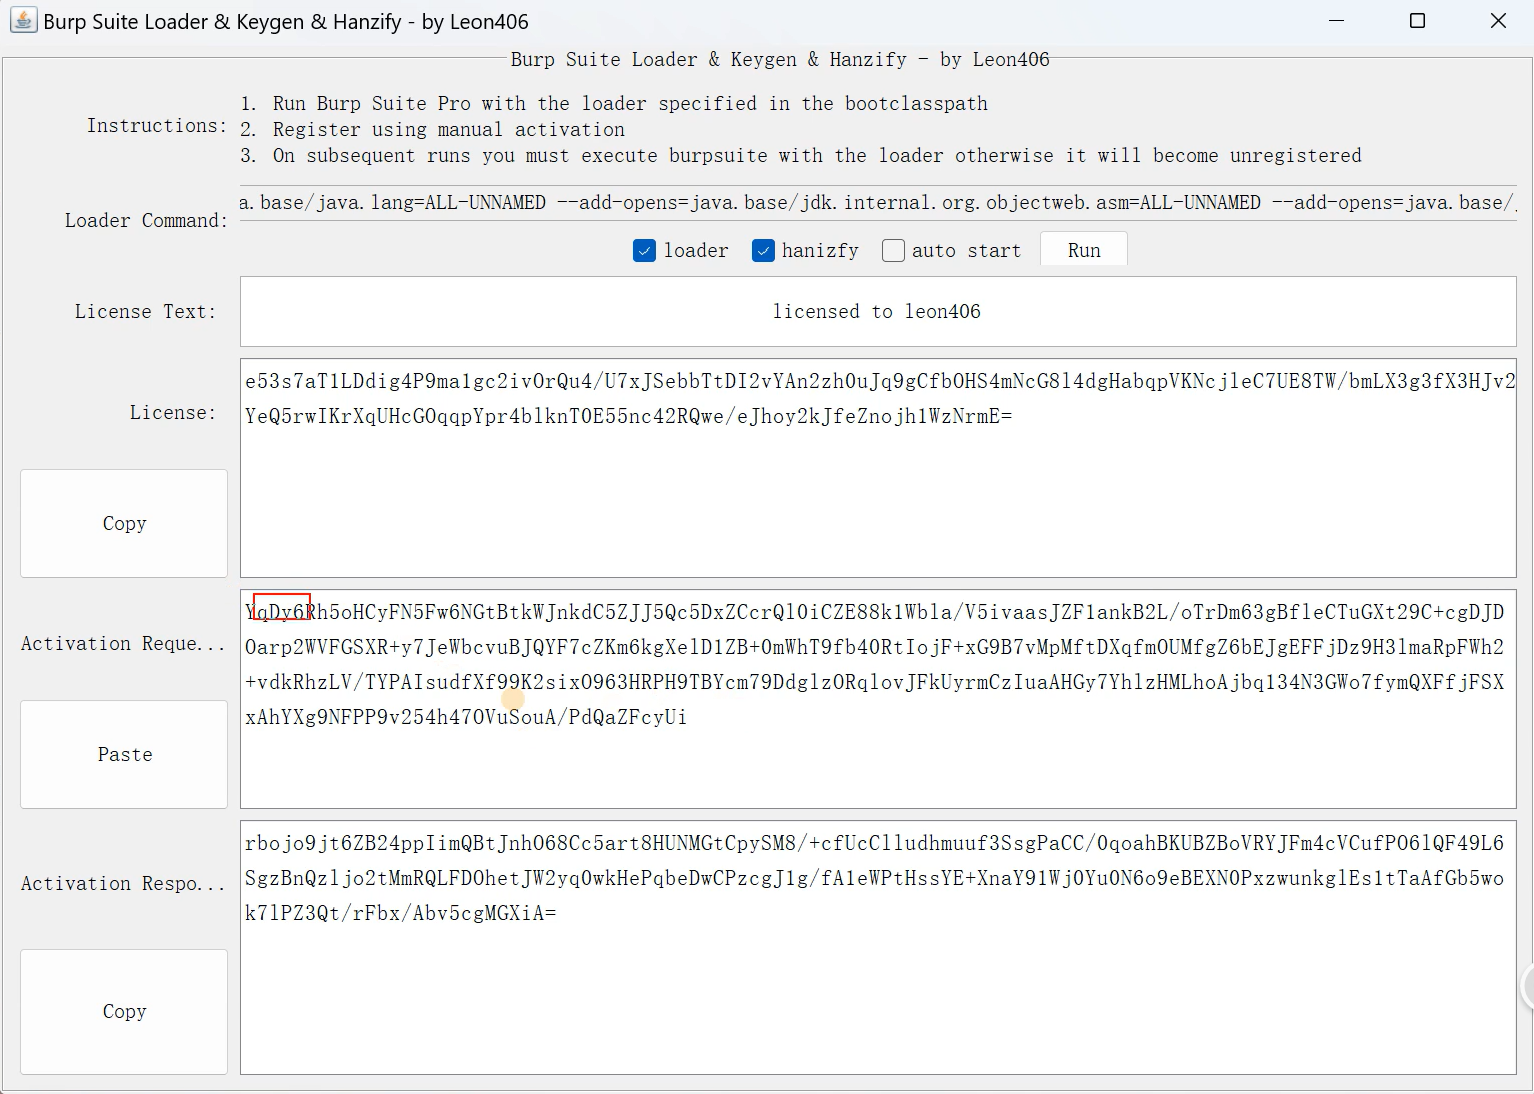1534x1094 pixels.
Task: Click instruction line about subsequent runs
Action: (801, 155)
